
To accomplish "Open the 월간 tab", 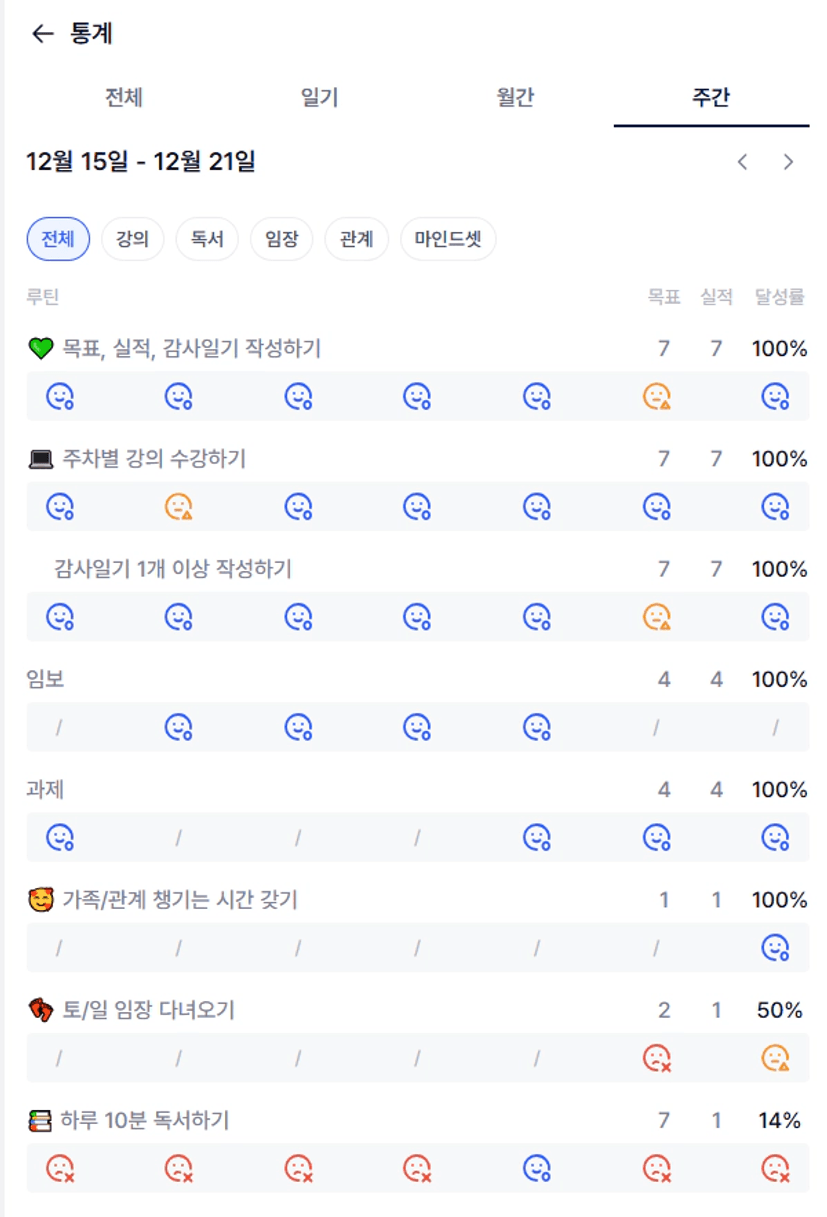I will 515,97.
